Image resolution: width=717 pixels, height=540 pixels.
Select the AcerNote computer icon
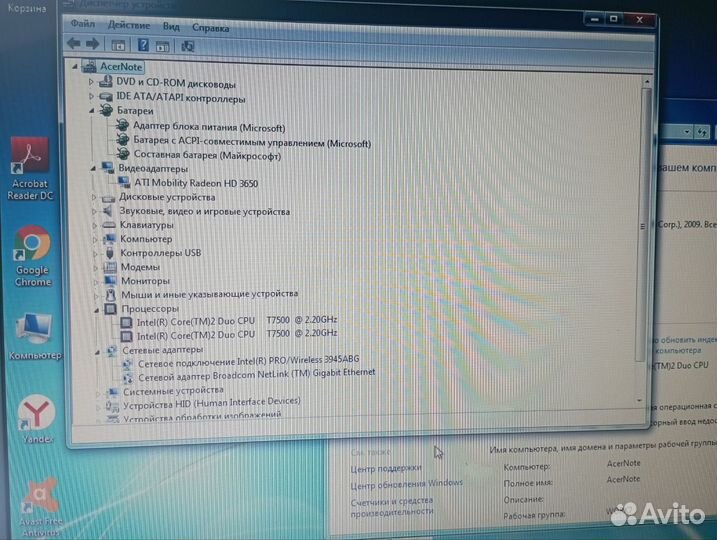click(x=89, y=67)
